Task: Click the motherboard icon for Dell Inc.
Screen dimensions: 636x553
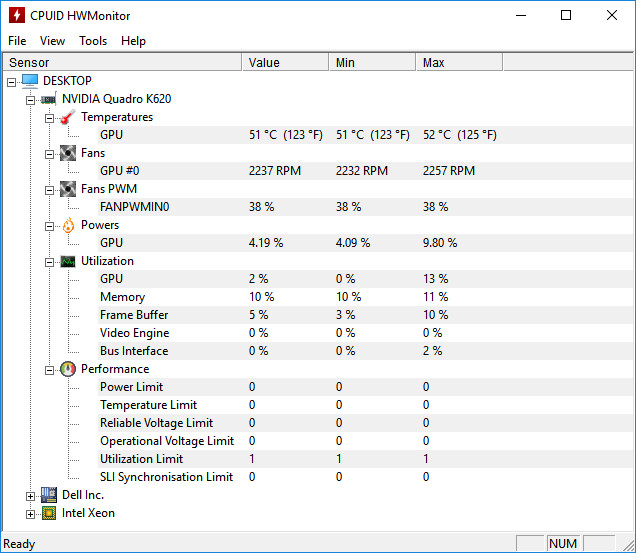Action: click(49, 495)
